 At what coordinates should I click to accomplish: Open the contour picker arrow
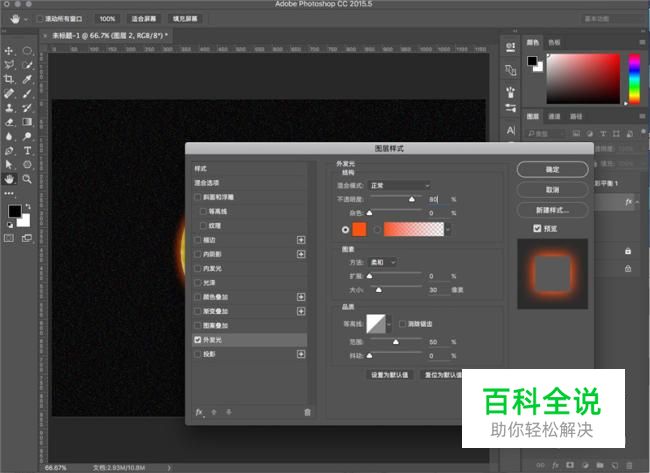pyautogui.click(x=388, y=324)
